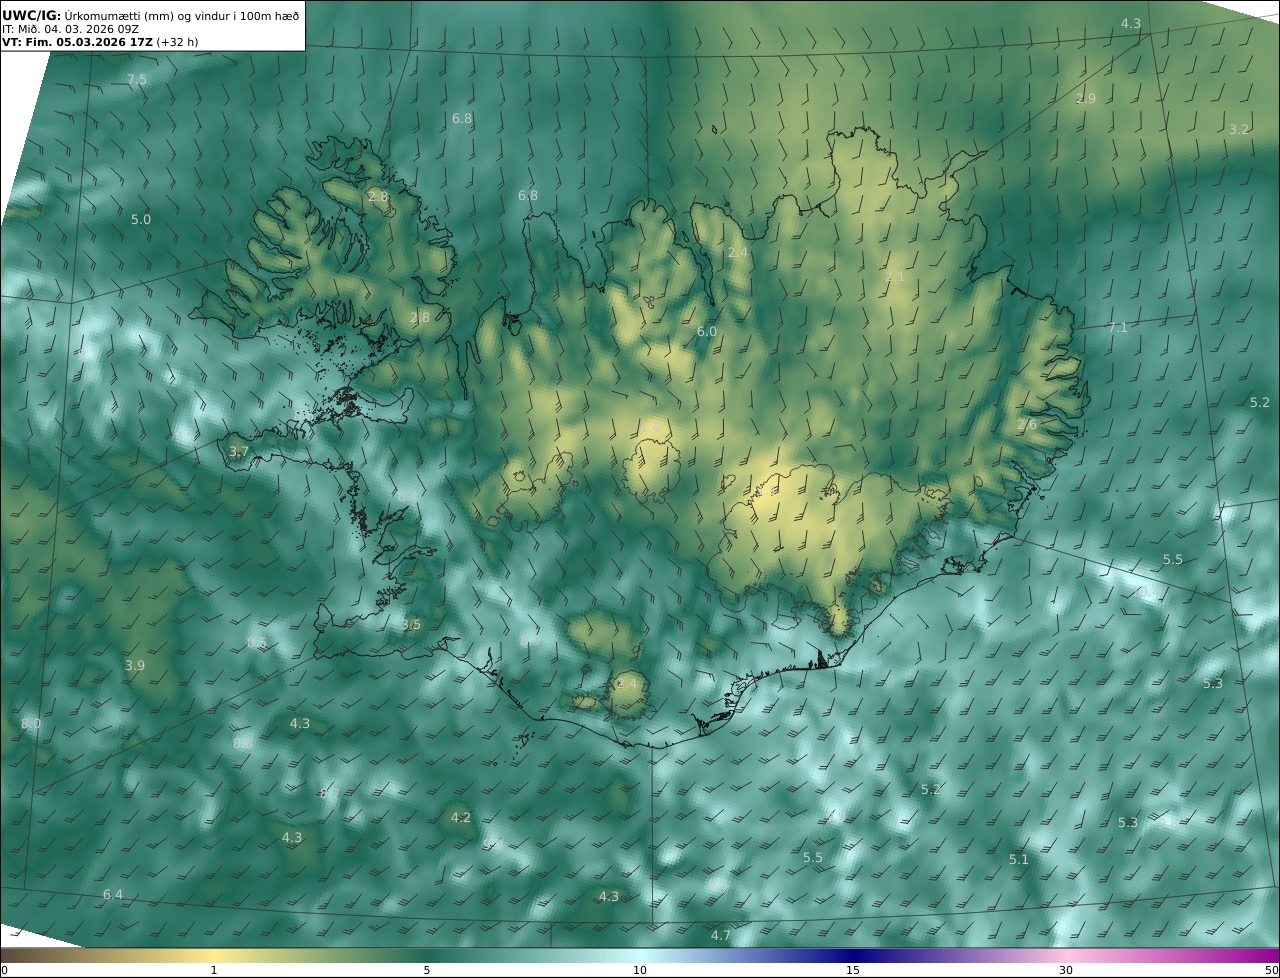This screenshot has width=1280, height=978.
Task: Click the '2.6' value label
Action: [1027, 424]
